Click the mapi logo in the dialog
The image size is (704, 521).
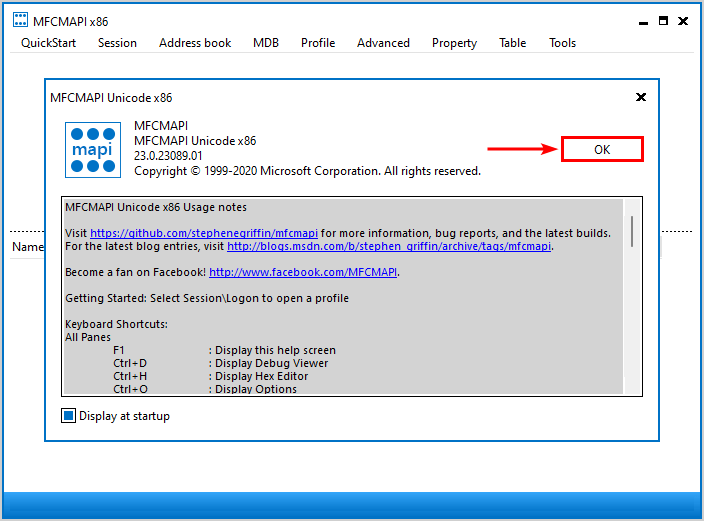(93, 150)
